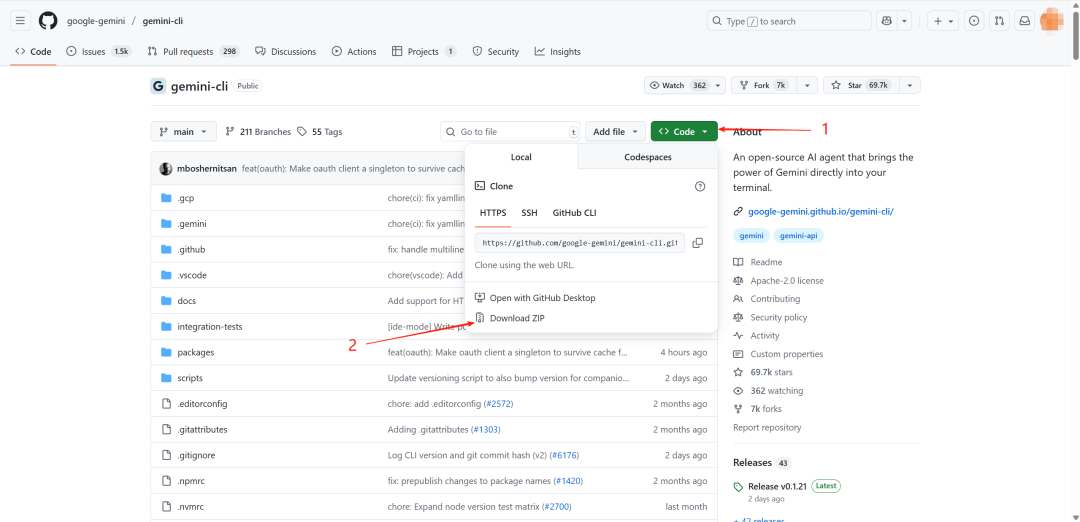Expand the Watch options dropdown
1080x522 pixels.
click(x=718, y=85)
